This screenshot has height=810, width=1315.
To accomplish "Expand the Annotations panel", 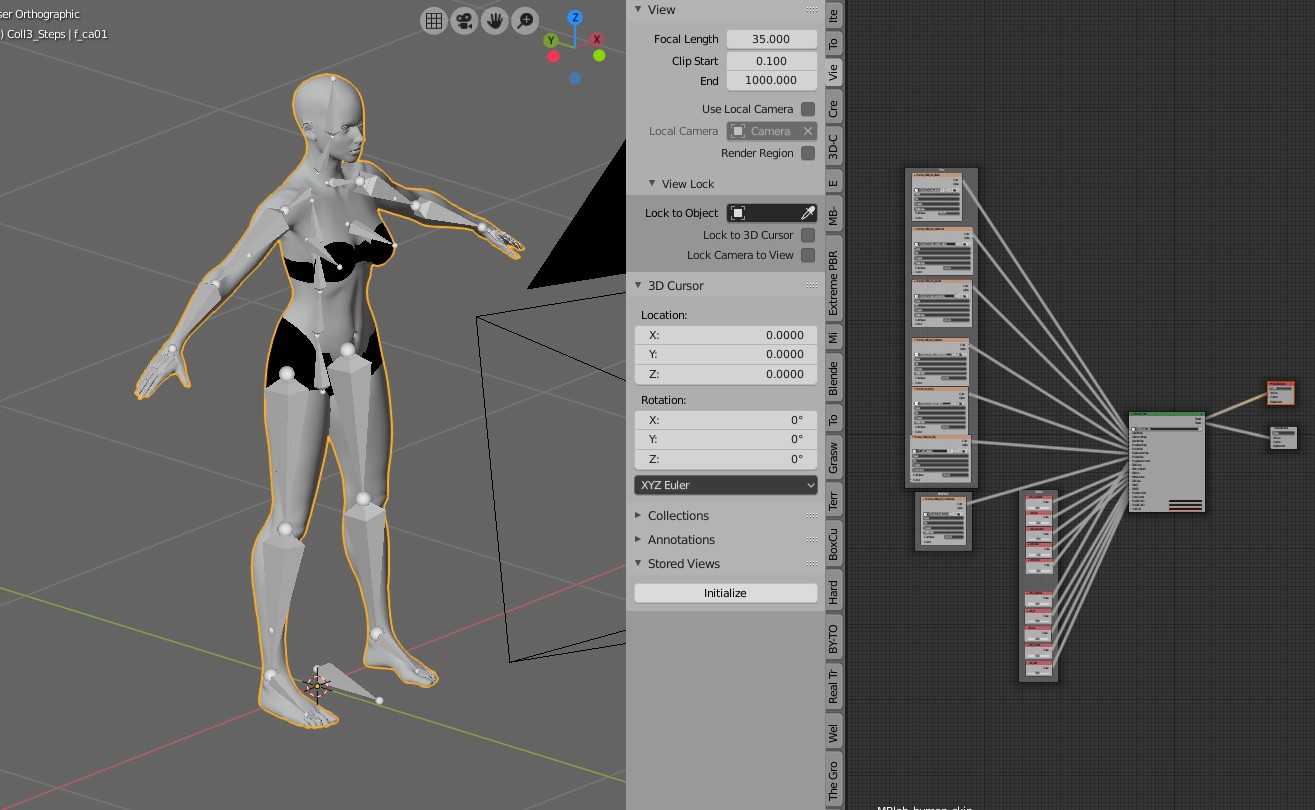I will (x=639, y=540).
